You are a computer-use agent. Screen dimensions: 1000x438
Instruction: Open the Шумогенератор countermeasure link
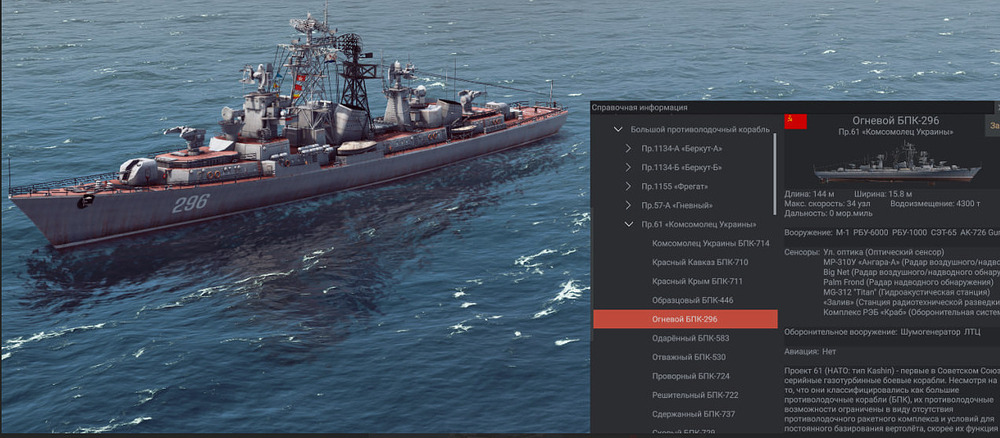click(930, 332)
